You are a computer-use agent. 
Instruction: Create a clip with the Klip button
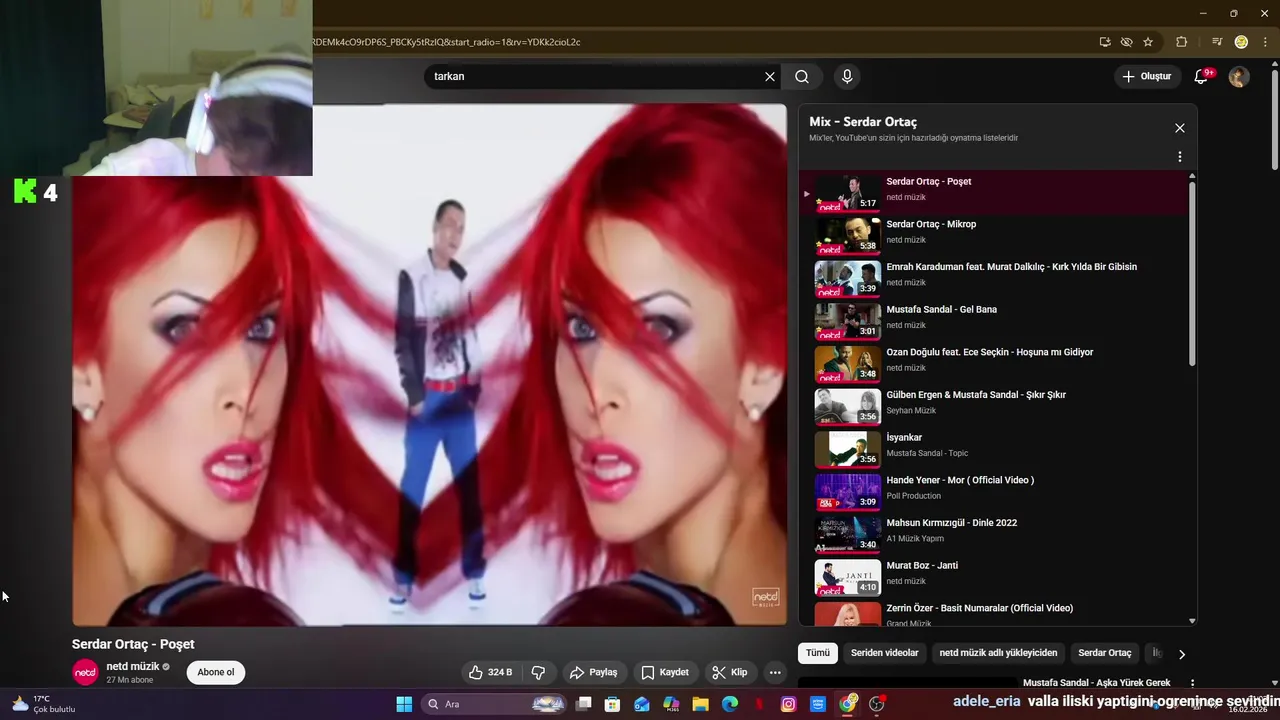(x=729, y=672)
